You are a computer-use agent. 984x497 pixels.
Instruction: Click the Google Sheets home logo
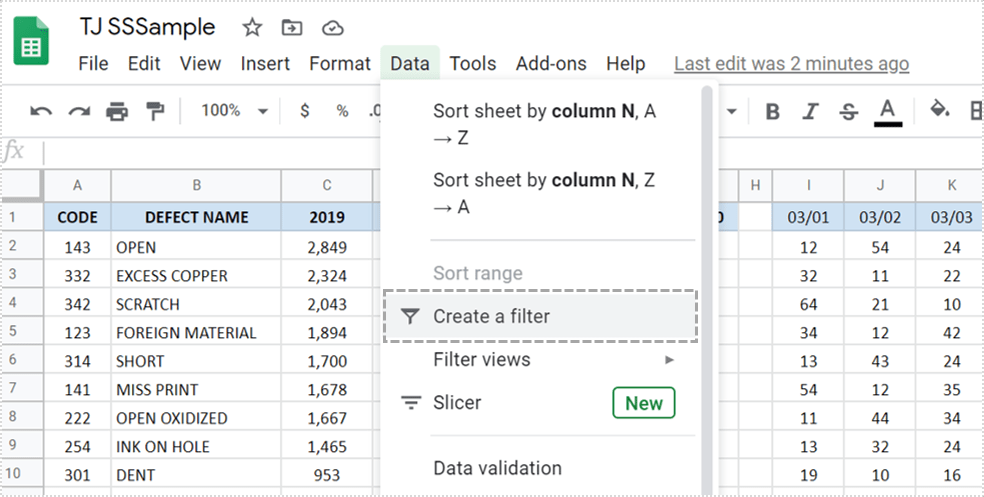tap(33, 46)
